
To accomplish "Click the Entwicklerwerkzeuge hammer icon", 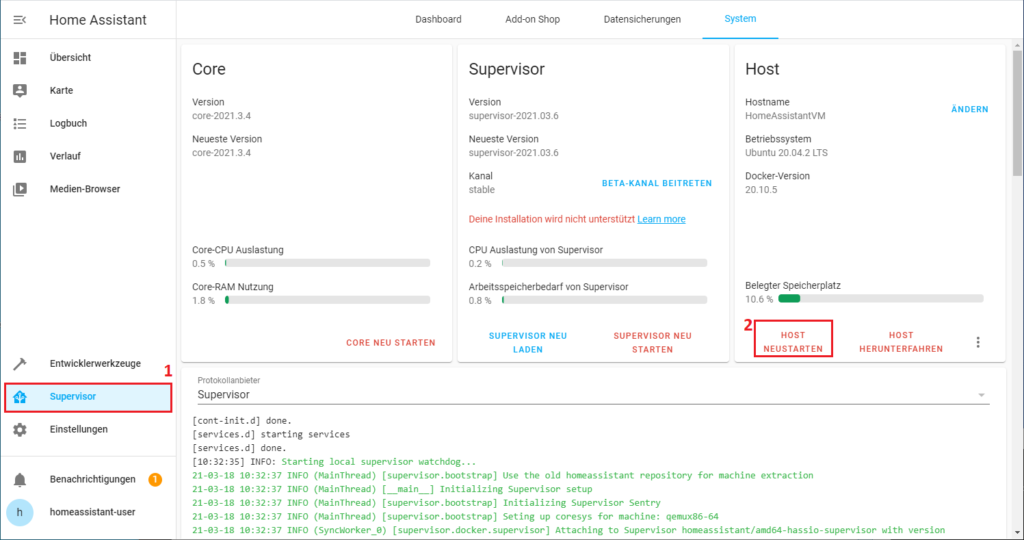I will point(20,364).
